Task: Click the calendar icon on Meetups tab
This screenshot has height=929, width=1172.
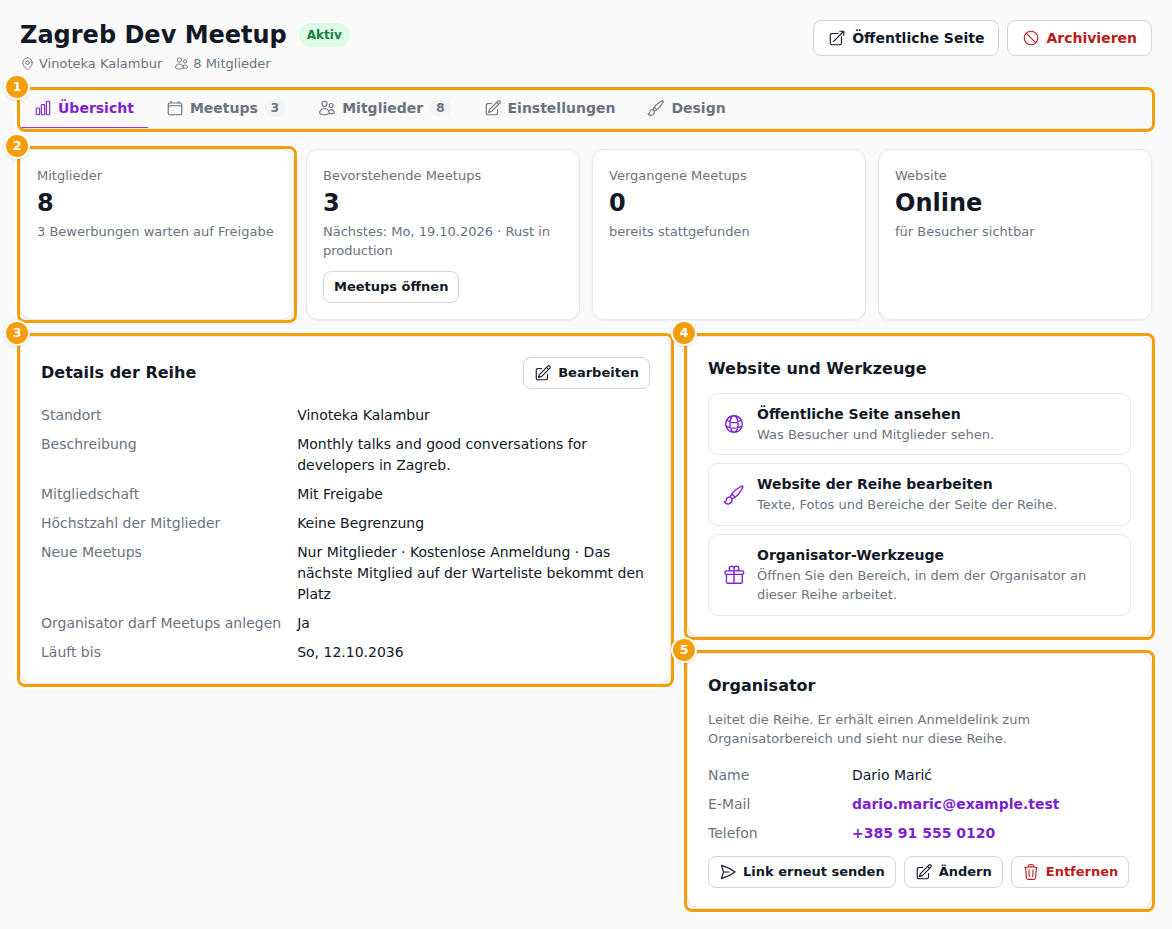Action: pyautogui.click(x=175, y=108)
